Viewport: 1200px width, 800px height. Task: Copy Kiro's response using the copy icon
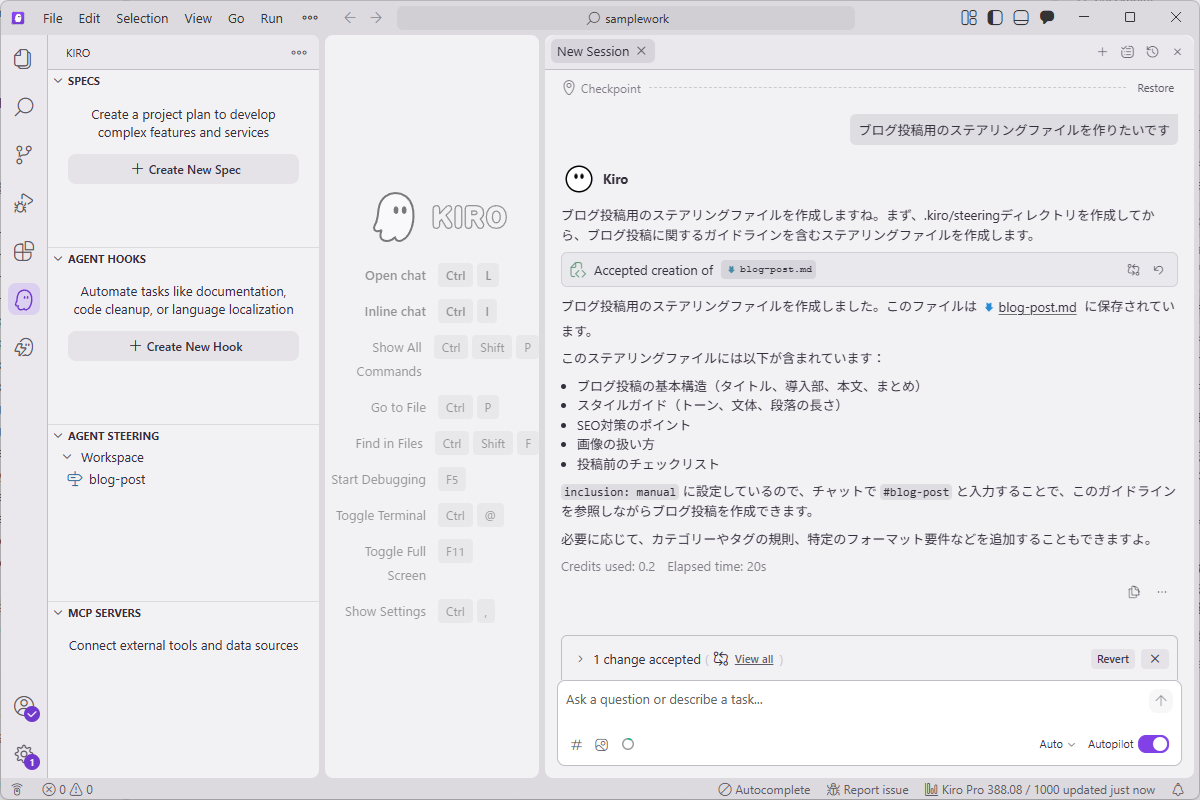[x=1134, y=591]
